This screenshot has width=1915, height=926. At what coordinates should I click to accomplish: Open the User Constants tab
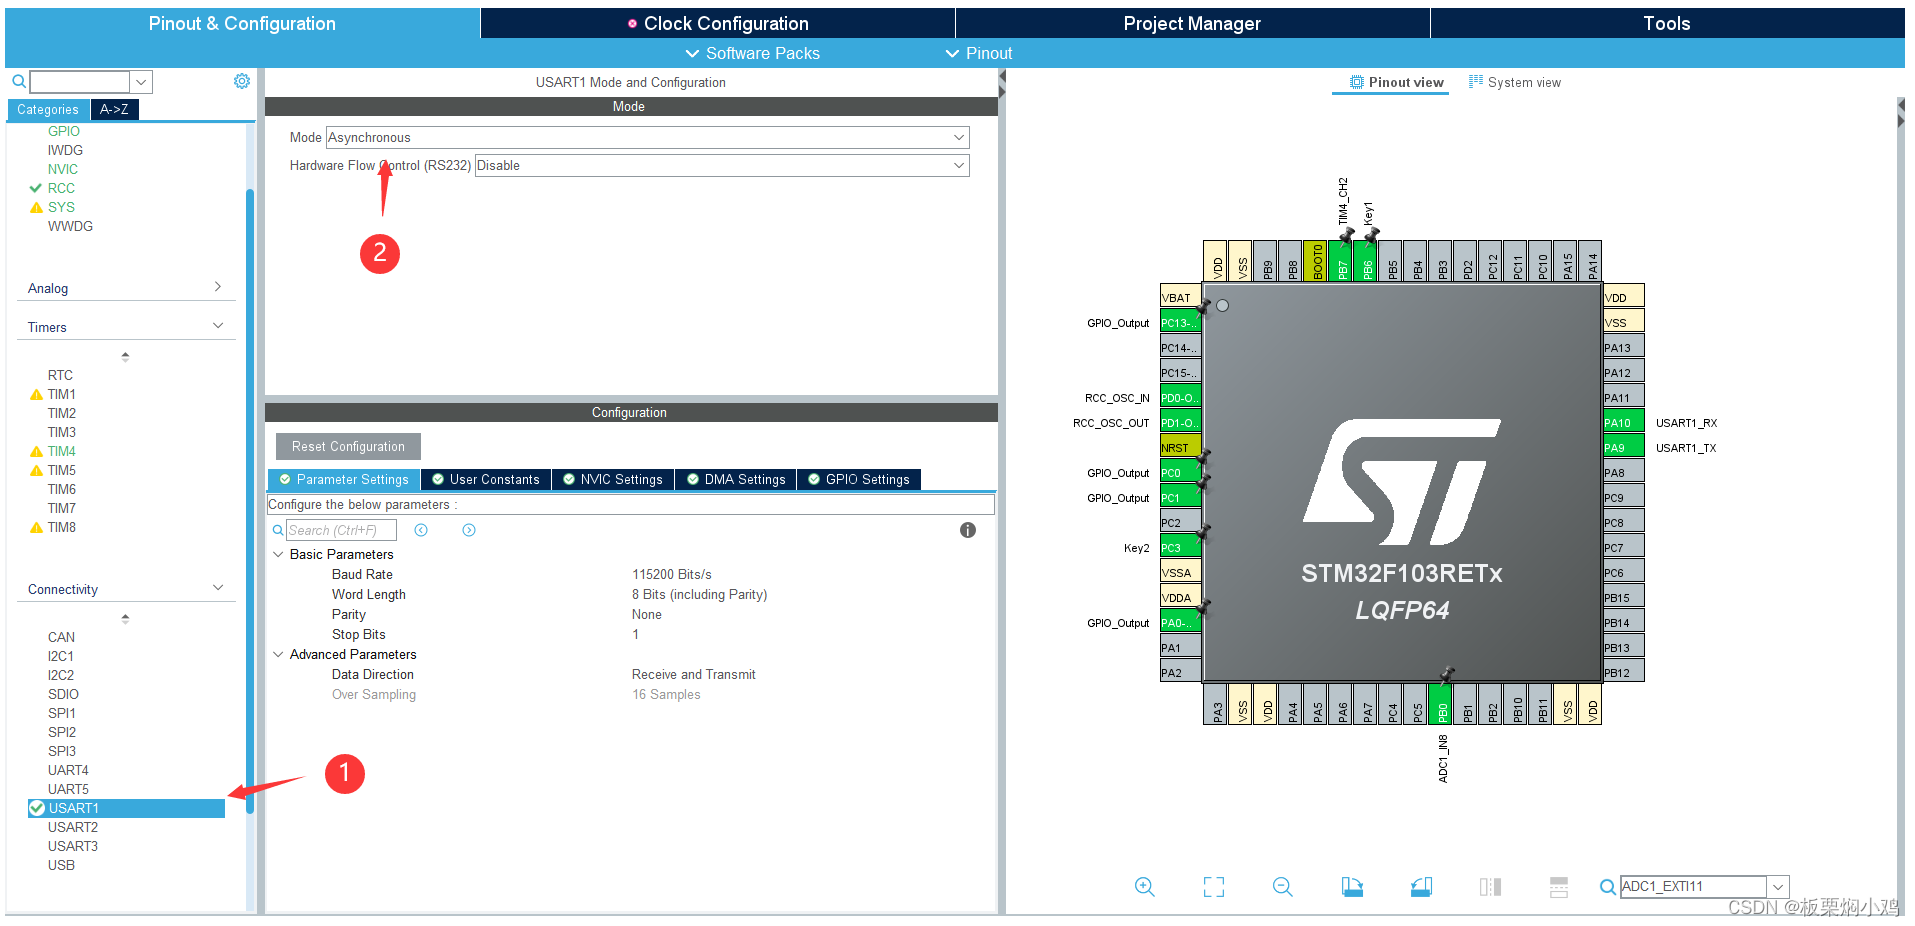[x=486, y=479]
